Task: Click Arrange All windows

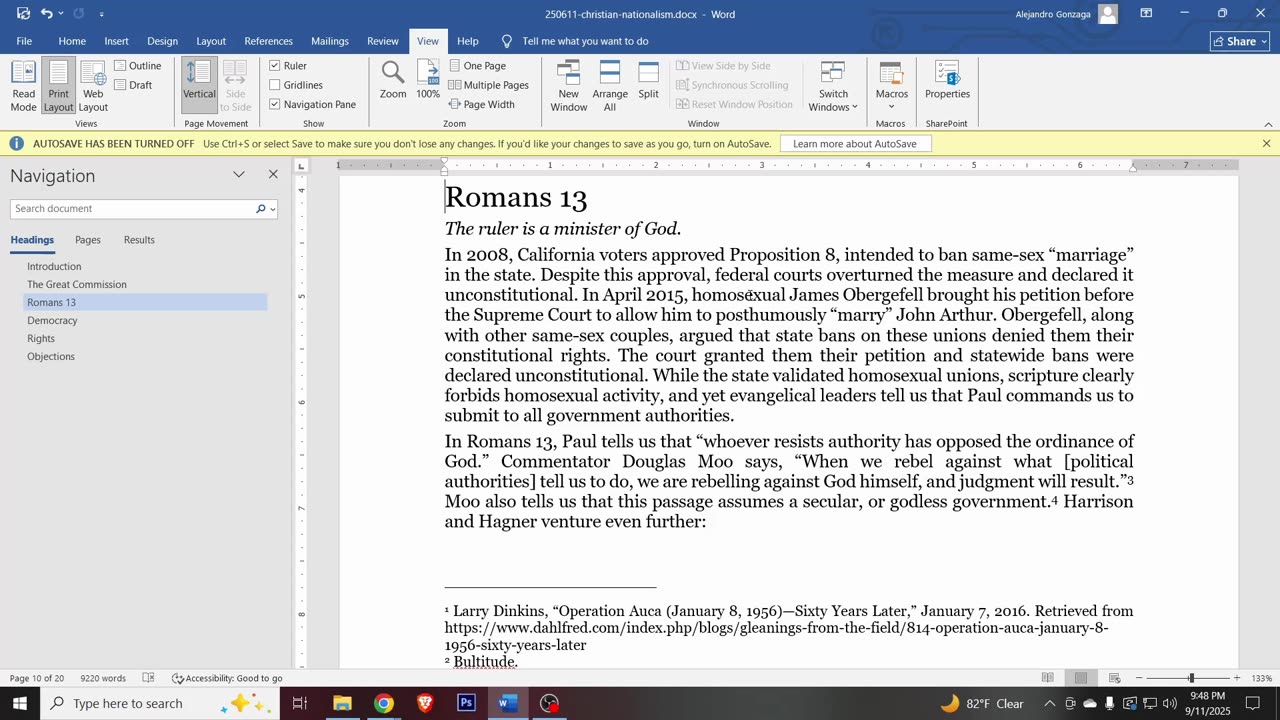Action: pos(610,86)
